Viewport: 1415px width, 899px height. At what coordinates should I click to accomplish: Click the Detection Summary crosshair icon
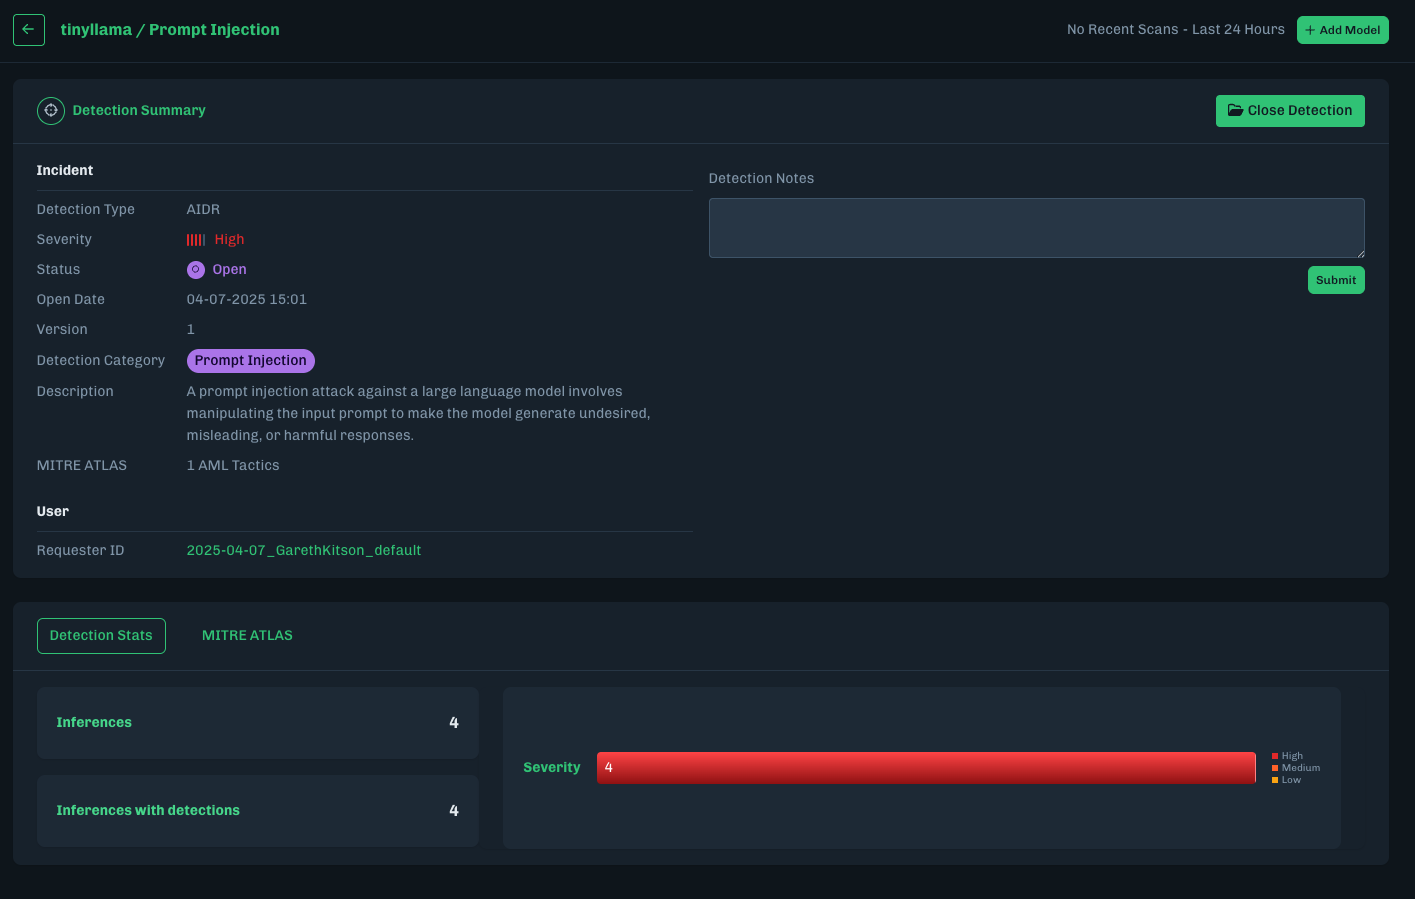click(x=51, y=110)
